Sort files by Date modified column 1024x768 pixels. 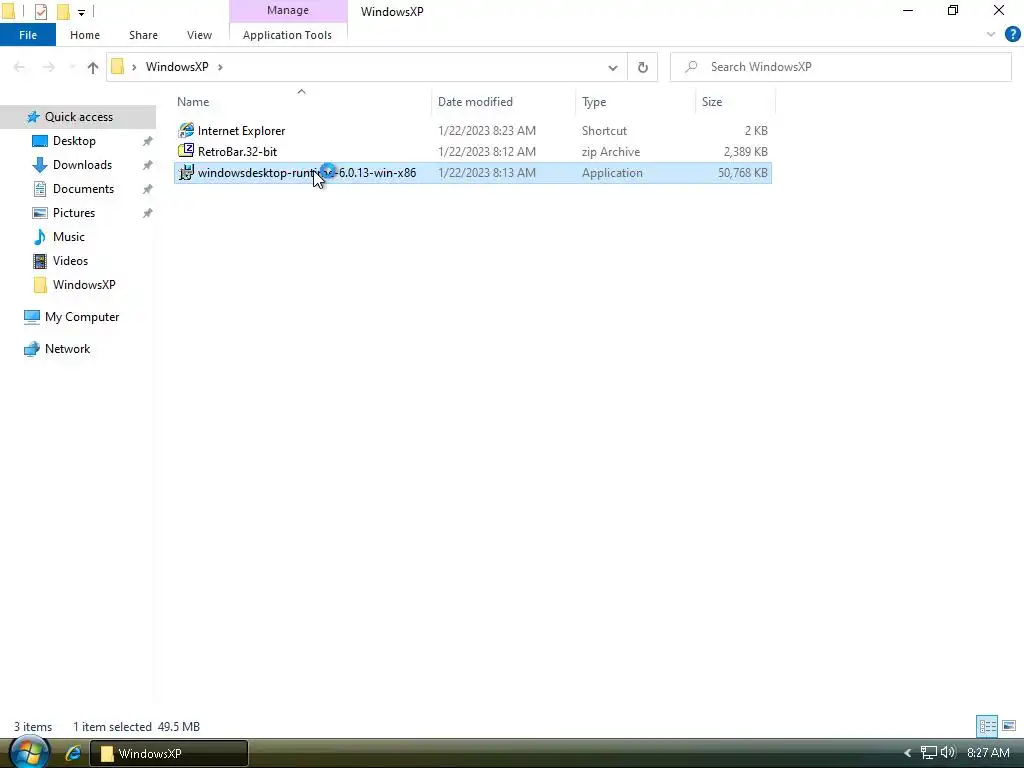click(x=475, y=102)
